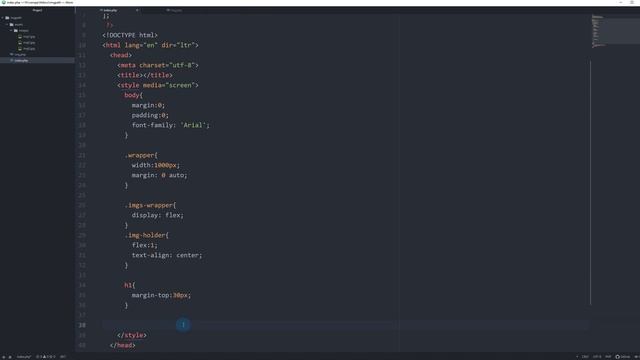
Task: Click the padding:0; declaration
Action: [150, 115]
